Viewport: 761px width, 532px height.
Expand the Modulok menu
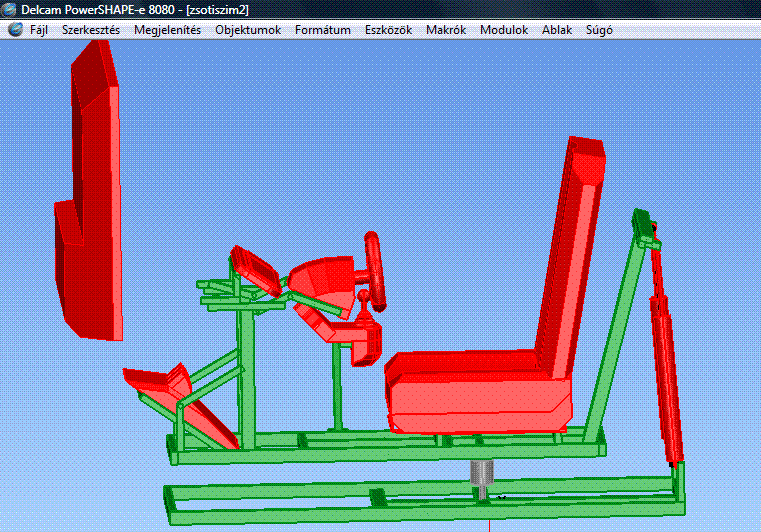tap(504, 30)
